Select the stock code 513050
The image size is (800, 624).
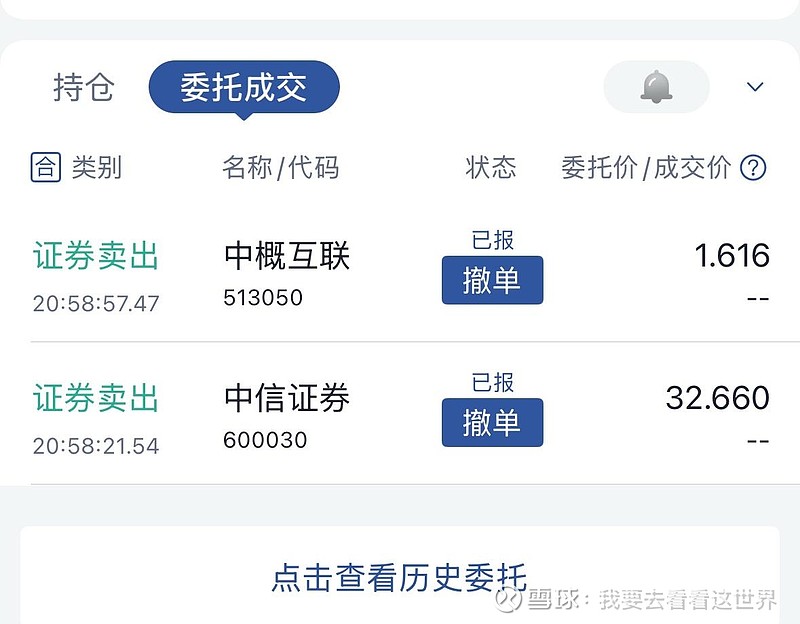(x=263, y=298)
